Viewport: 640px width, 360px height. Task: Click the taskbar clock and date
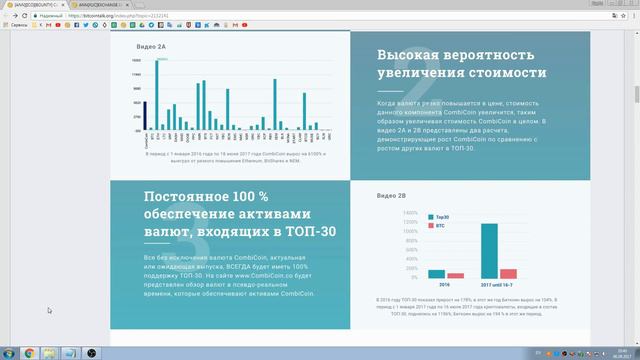[622, 353]
